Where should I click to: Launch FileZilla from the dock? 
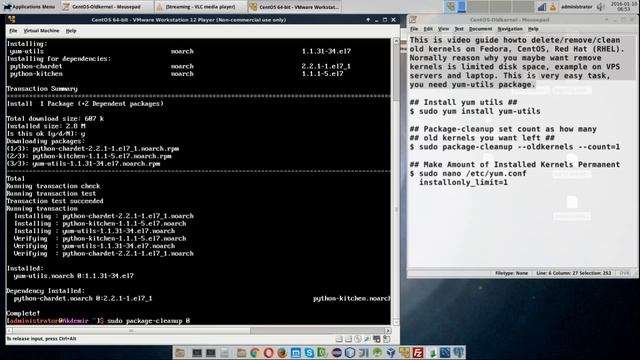418,353
